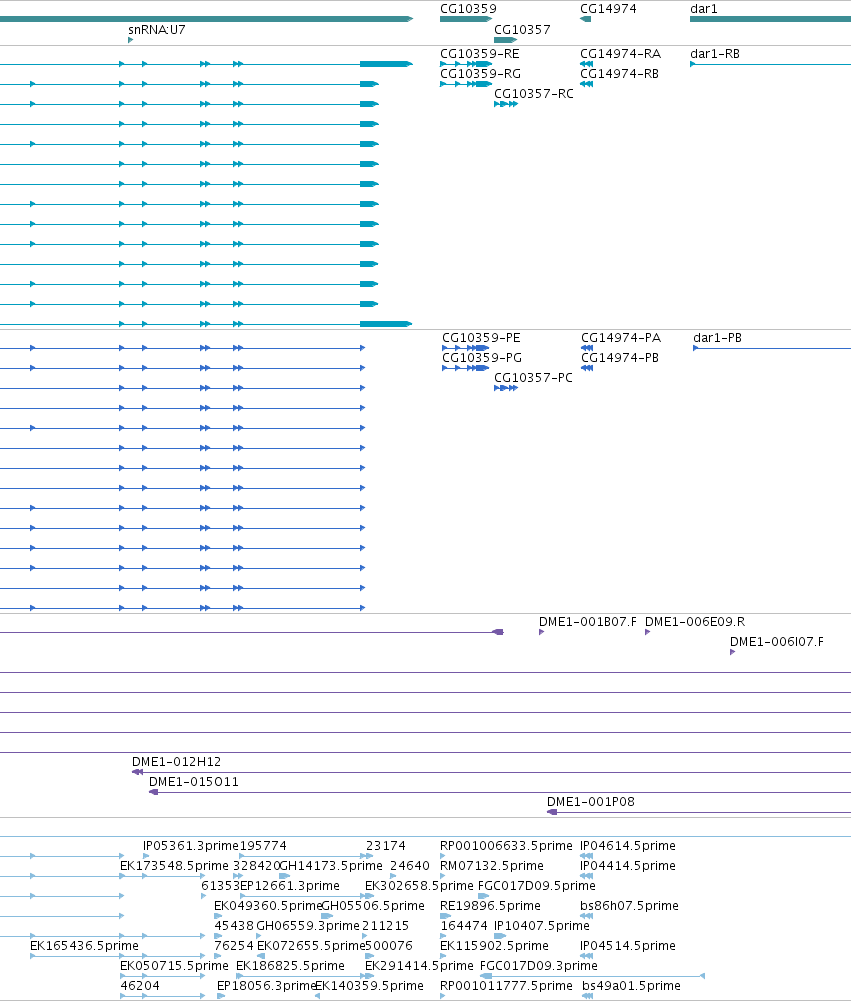The height and width of the screenshot is (1001, 851).
Task: Select EST bs49a01.5prime
Action: point(631,986)
